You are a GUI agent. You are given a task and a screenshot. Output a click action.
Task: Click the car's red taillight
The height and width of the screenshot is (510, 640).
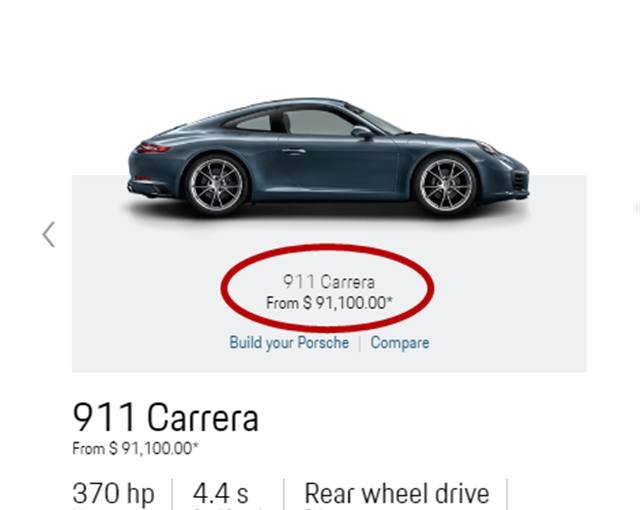(x=153, y=148)
